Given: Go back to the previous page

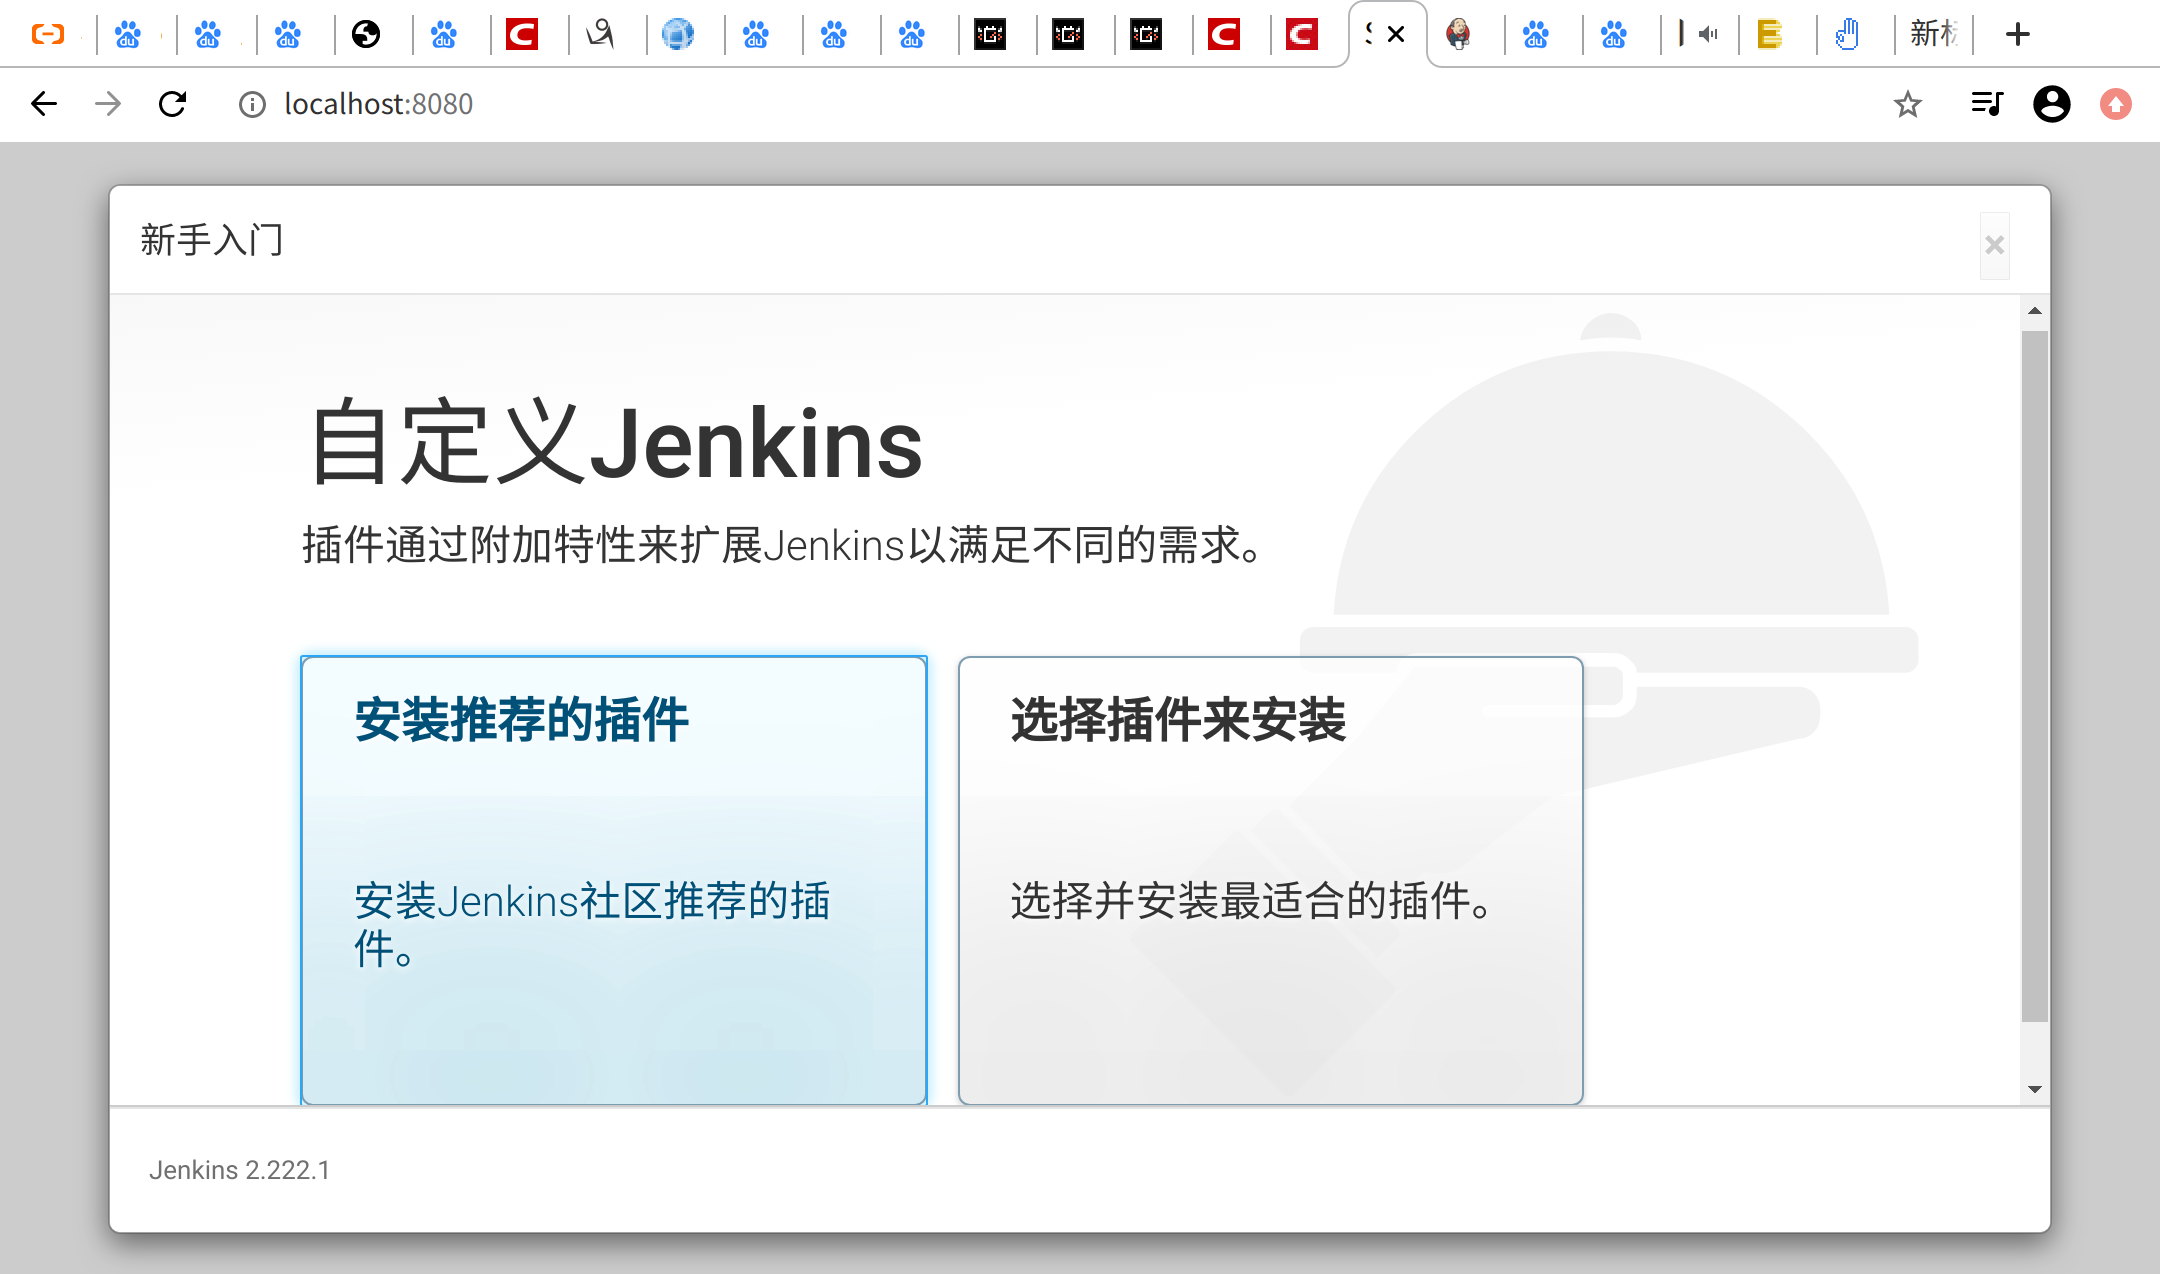Looking at the screenshot, I should click(x=44, y=104).
